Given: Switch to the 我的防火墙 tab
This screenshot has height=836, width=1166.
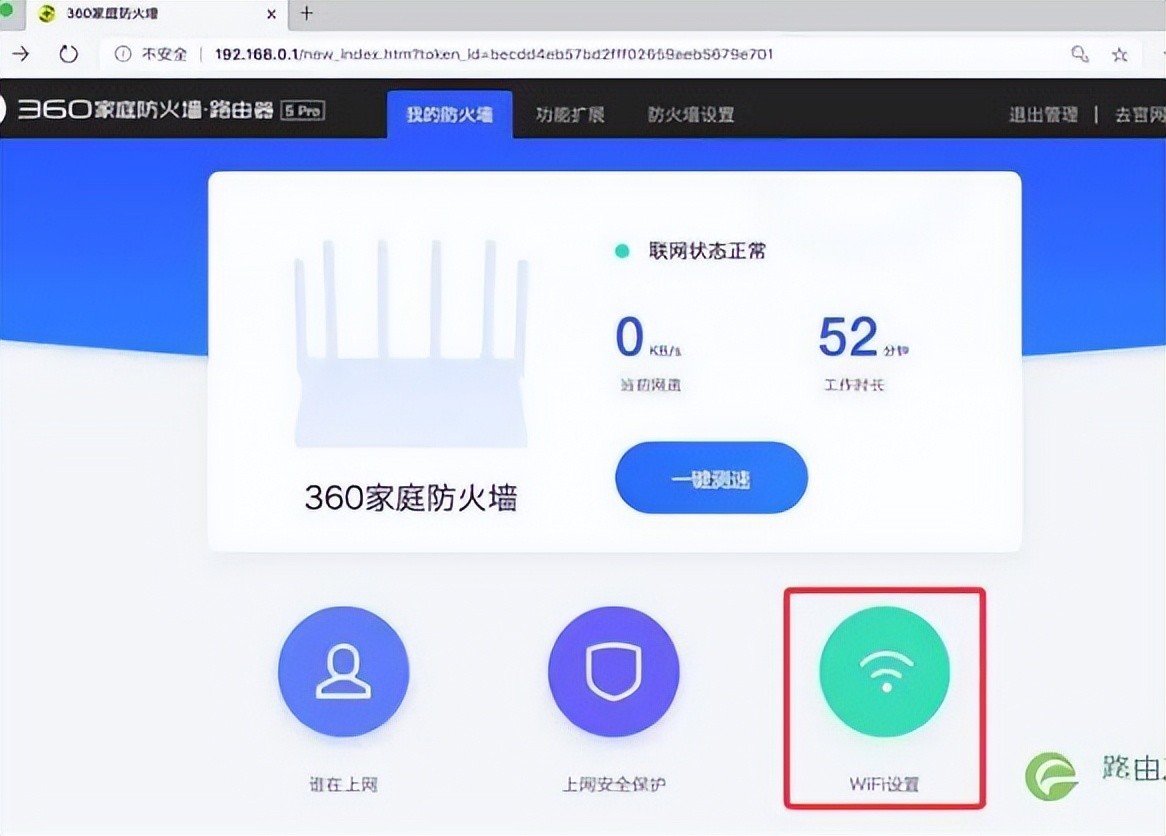Looking at the screenshot, I should tap(449, 114).
